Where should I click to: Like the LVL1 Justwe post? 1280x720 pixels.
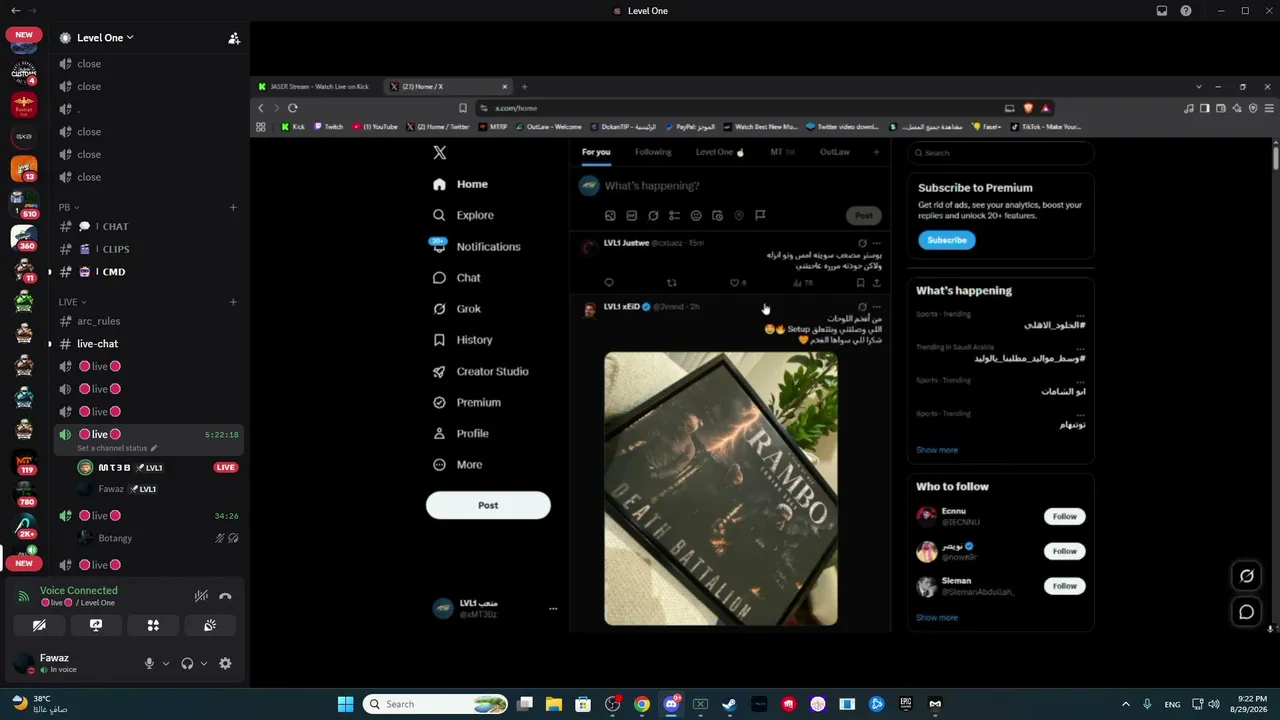[x=736, y=283]
